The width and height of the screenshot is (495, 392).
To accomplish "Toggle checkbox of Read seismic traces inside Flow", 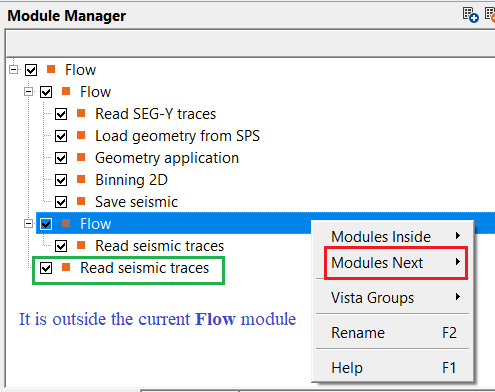I will pos(61,246).
